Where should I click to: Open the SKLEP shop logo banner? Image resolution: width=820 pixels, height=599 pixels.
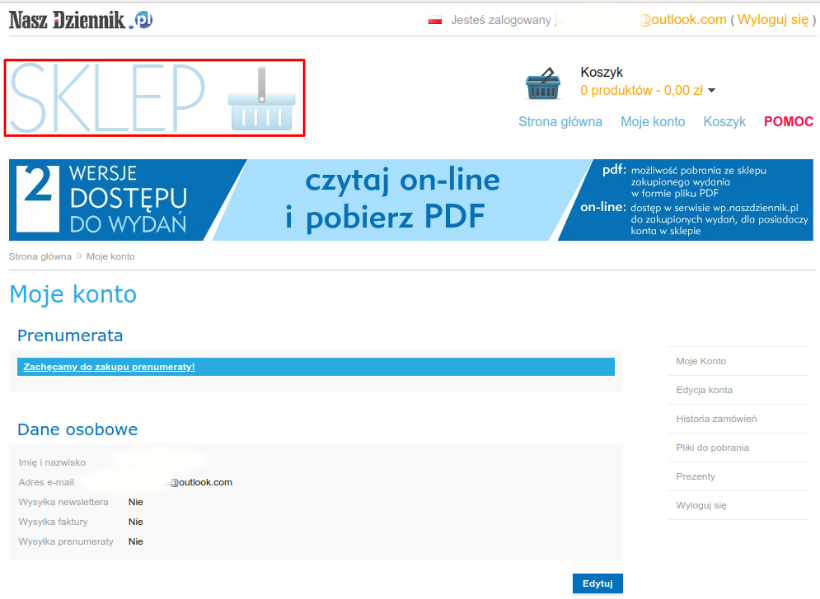[154, 98]
